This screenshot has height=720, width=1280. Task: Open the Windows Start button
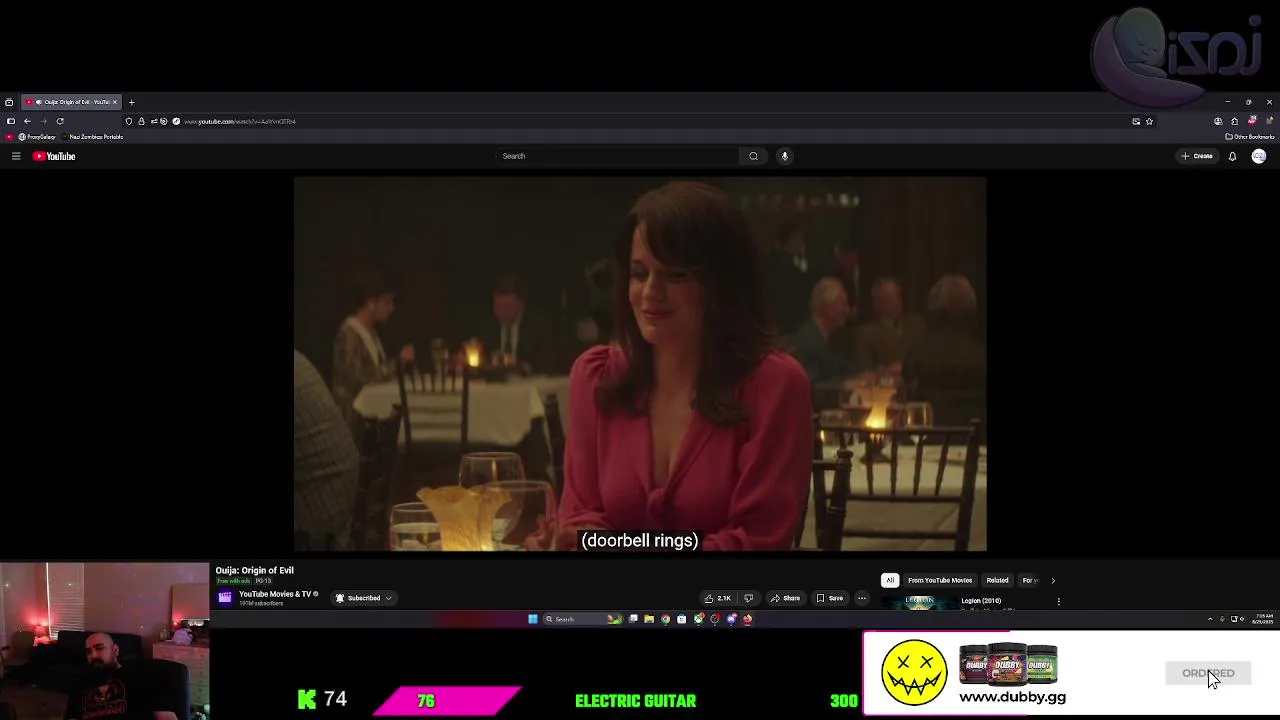pos(533,619)
